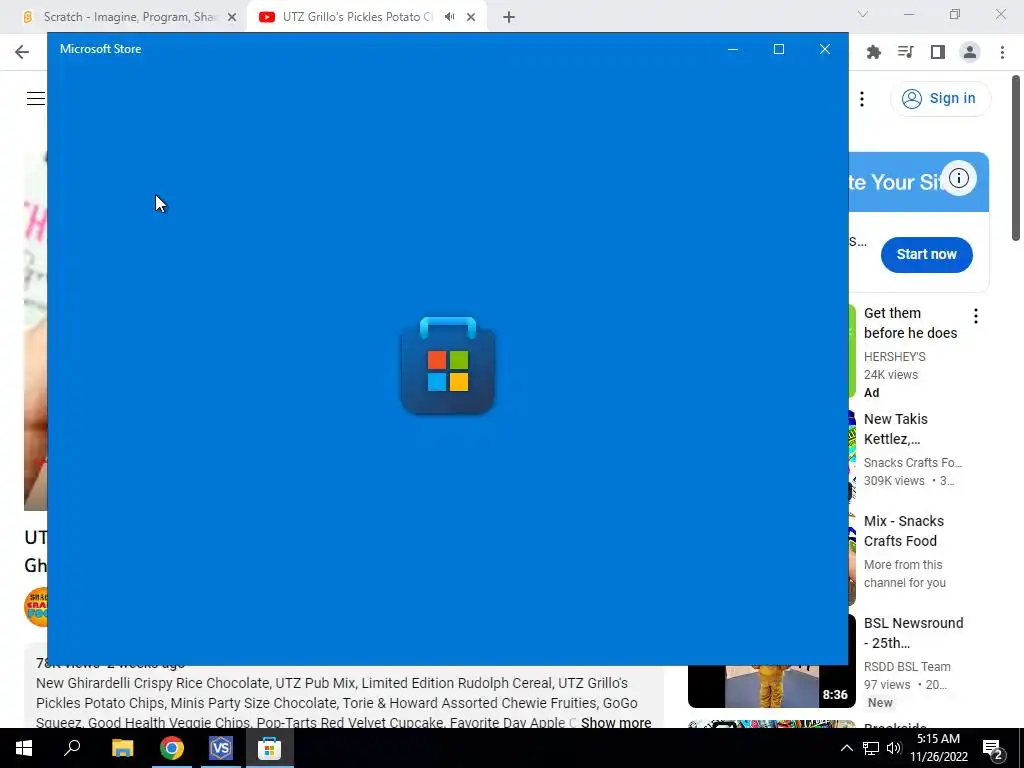The width and height of the screenshot is (1024, 768).
Task: Expand description with Show more
Action: (616, 722)
